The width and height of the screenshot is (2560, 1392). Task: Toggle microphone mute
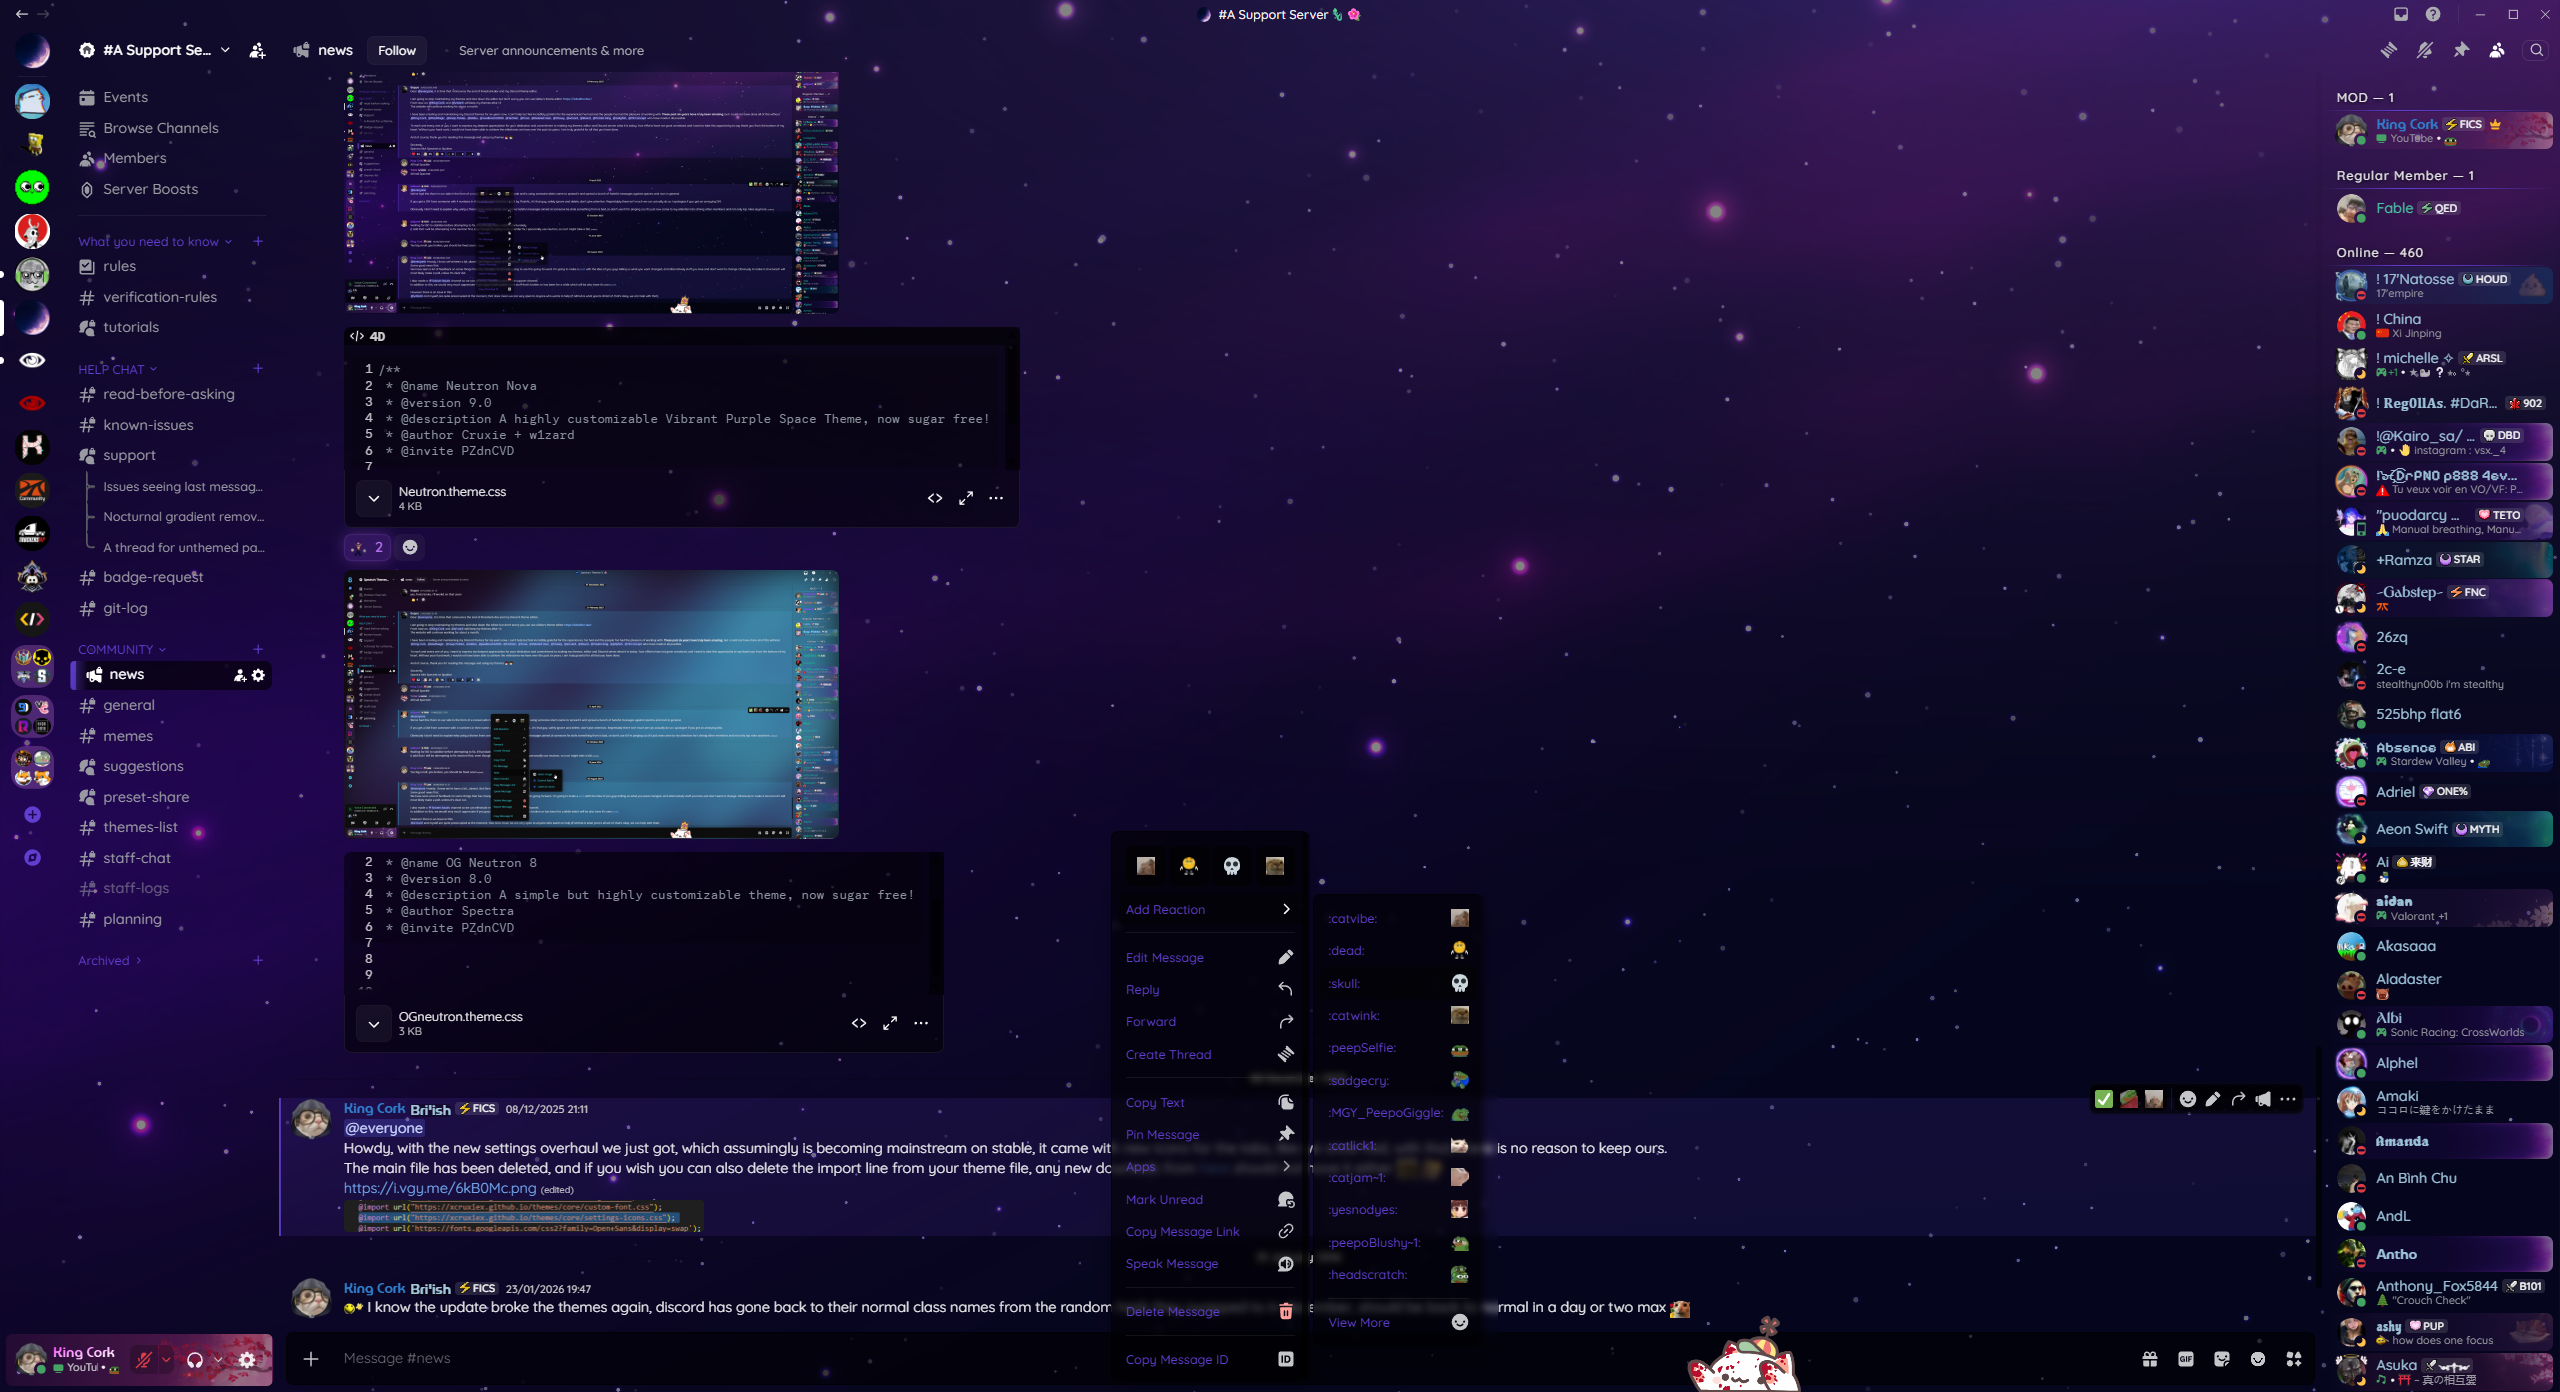click(144, 1360)
